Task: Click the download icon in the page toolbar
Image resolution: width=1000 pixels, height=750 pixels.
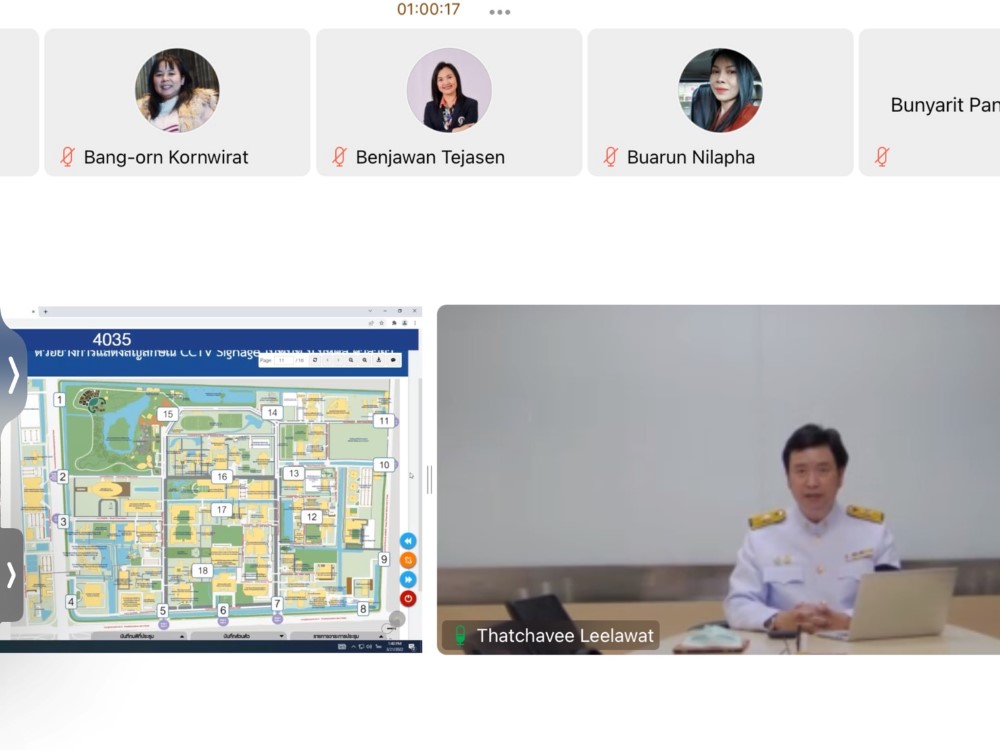Action: tap(378, 360)
